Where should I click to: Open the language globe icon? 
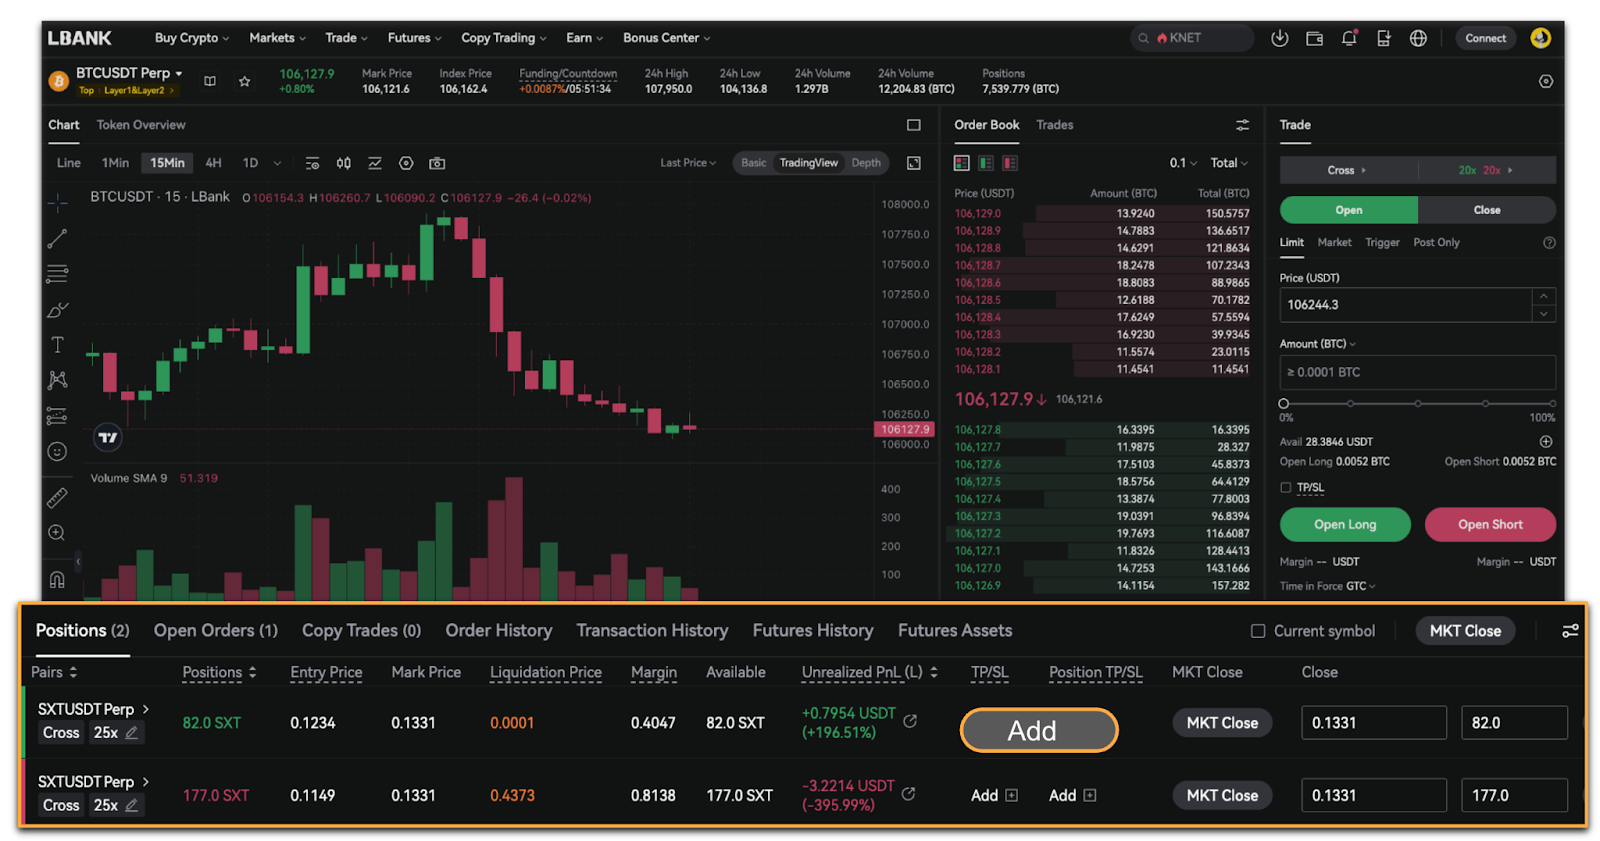point(1418,38)
